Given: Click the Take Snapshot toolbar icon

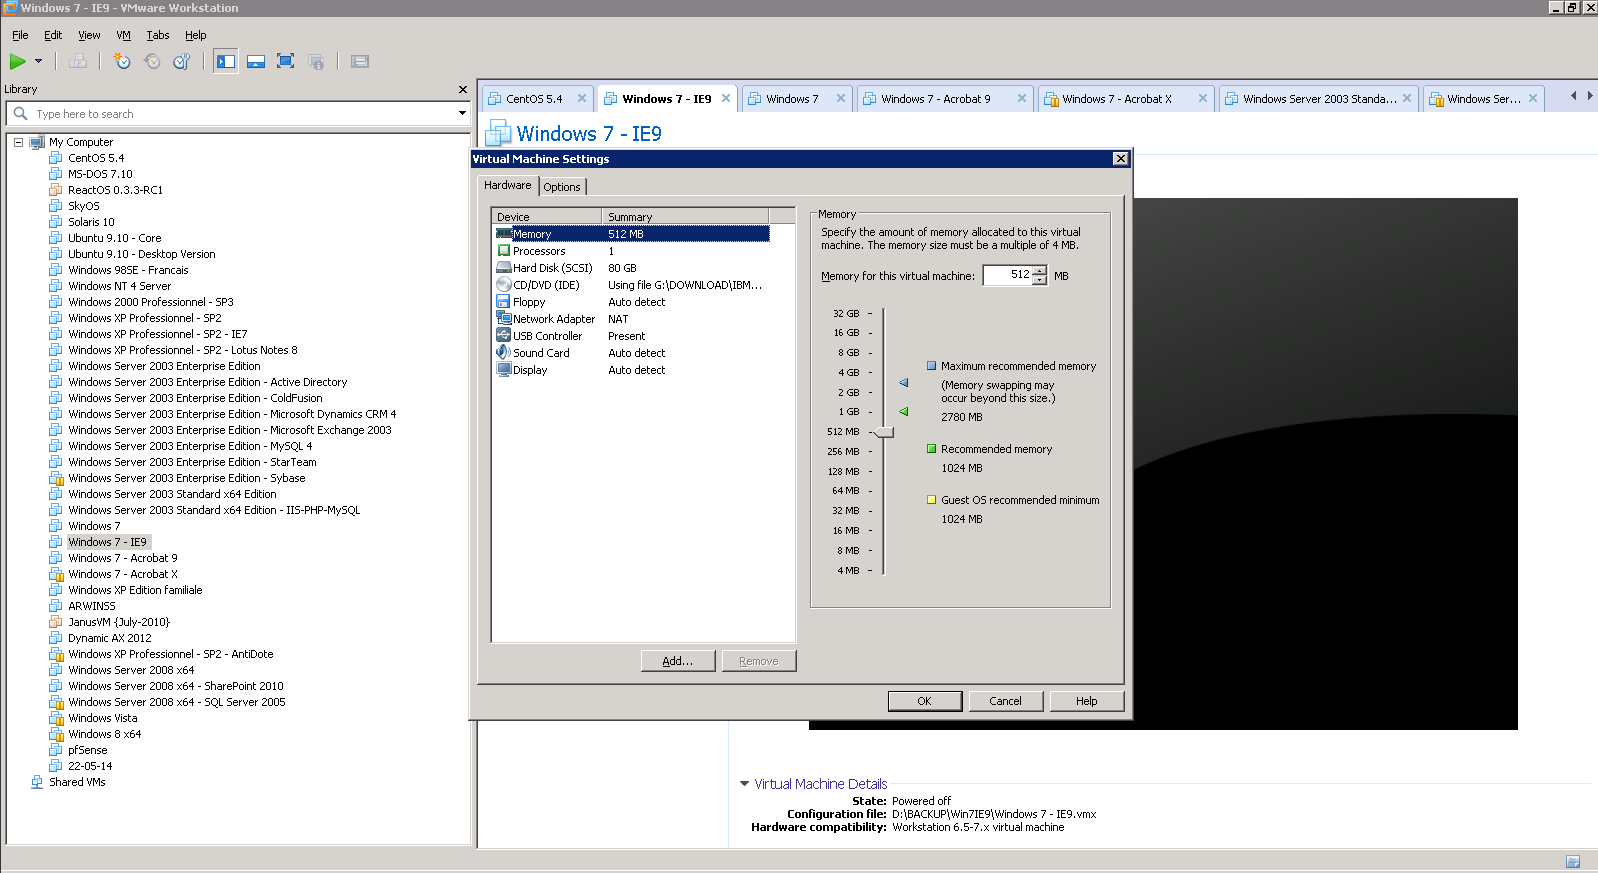Looking at the screenshot, I should click(122, 62).
